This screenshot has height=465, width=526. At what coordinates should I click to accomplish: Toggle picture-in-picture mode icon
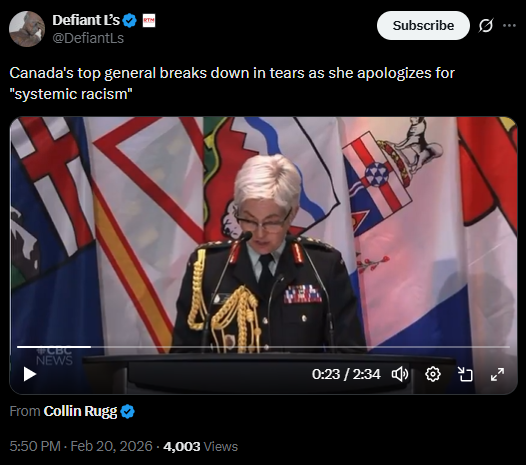point(465,374)
